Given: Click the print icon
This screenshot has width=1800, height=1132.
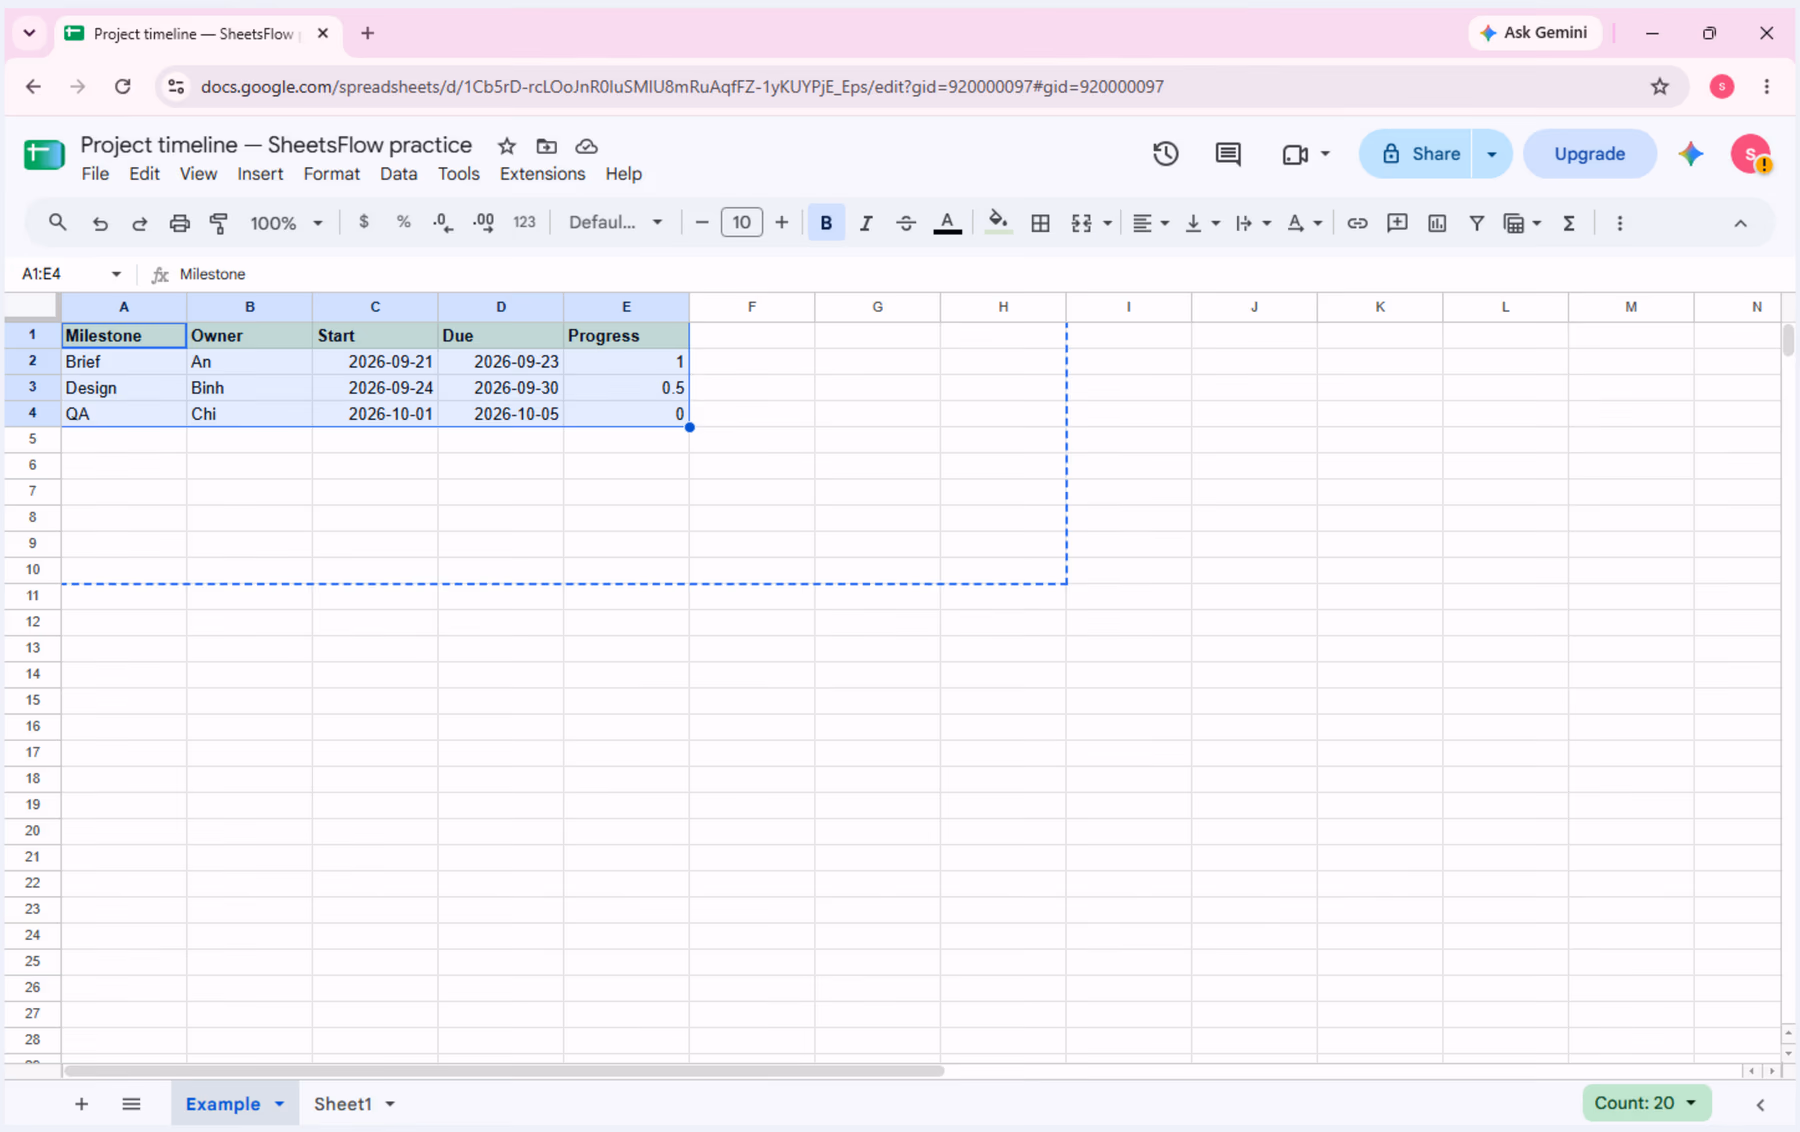Looking at the screenshot, I should pos(179,223).
